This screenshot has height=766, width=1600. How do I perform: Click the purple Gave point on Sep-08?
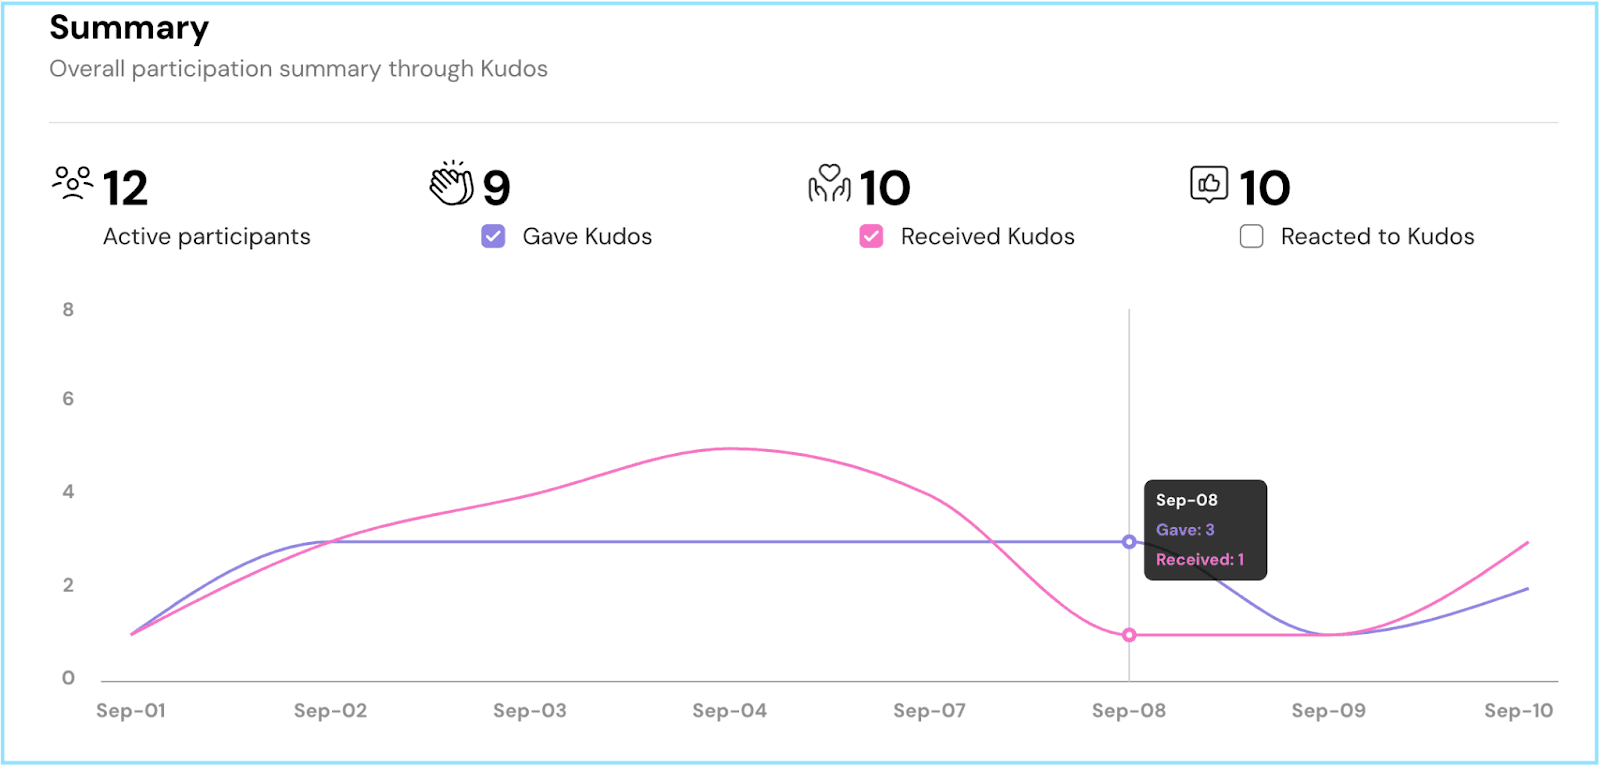pos(1129,542)
